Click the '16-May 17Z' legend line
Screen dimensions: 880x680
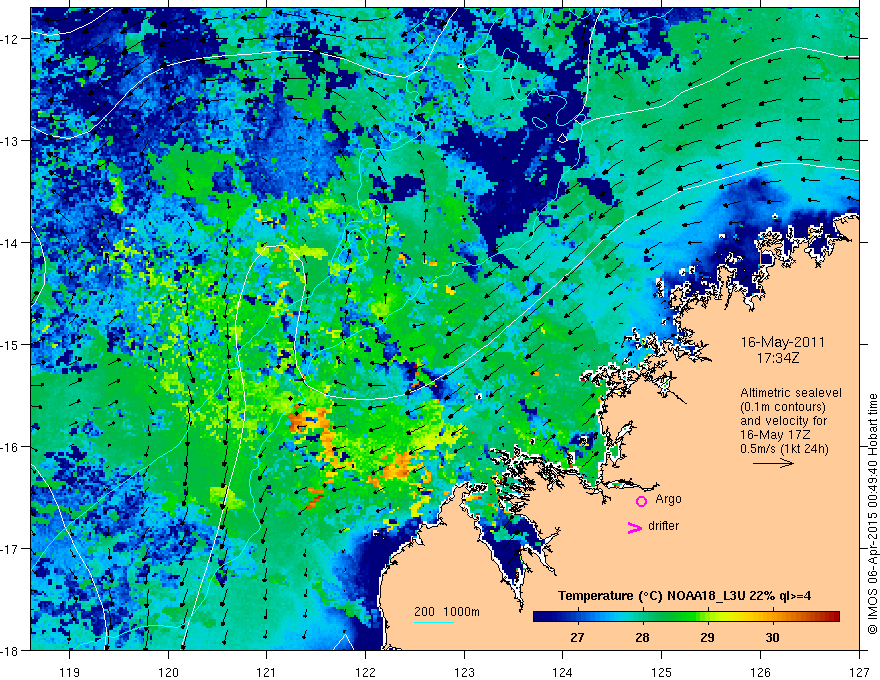[775, 435]
